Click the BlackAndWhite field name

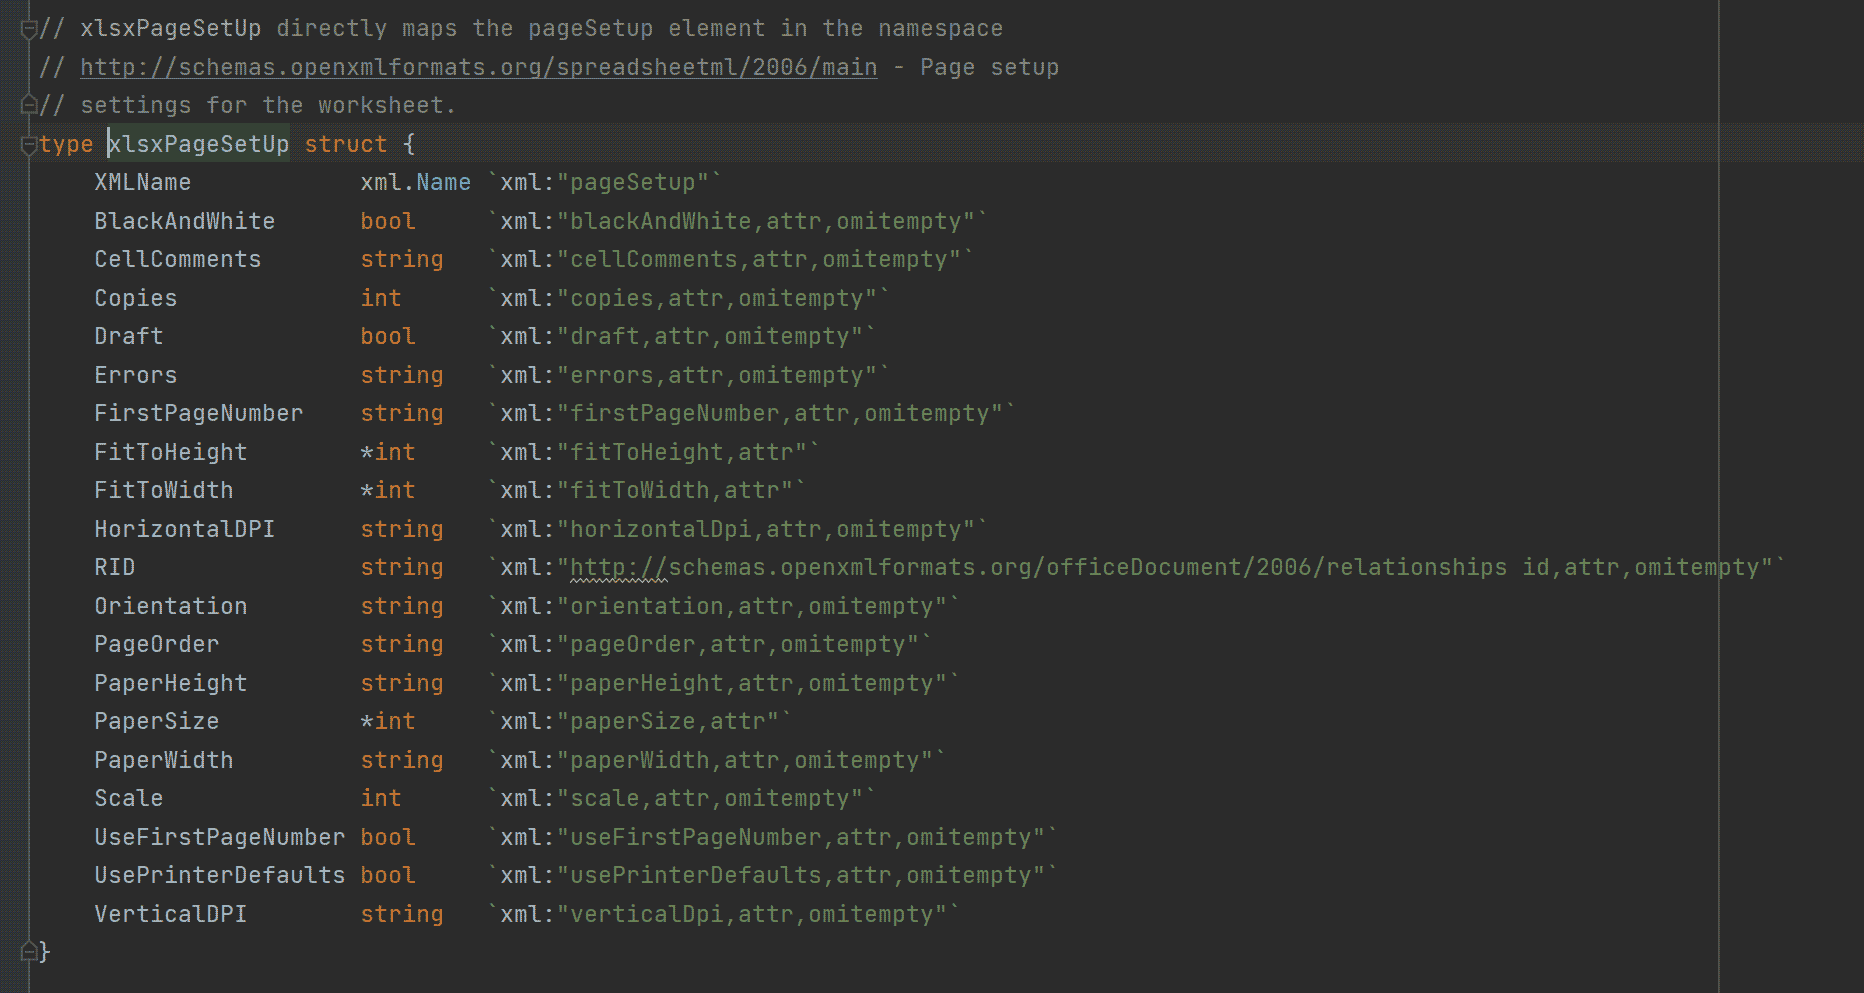click(x=184, y=221)
